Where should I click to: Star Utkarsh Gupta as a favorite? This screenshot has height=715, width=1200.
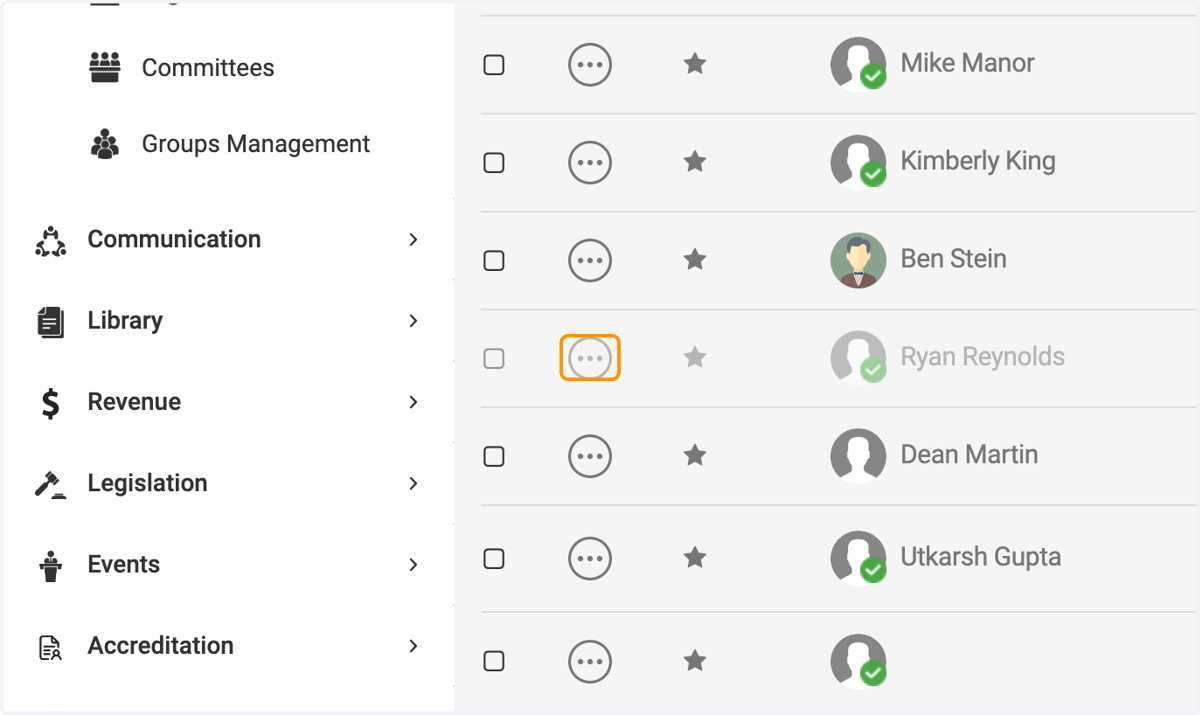coord(695,557)
